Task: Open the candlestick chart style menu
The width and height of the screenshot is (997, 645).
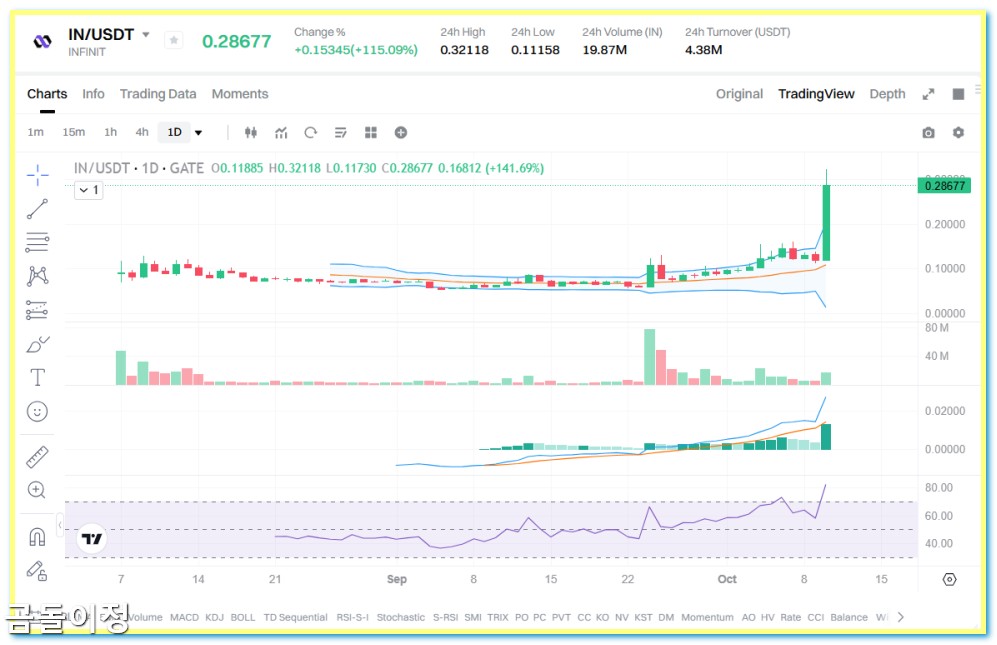Action: tap(251, 132)
